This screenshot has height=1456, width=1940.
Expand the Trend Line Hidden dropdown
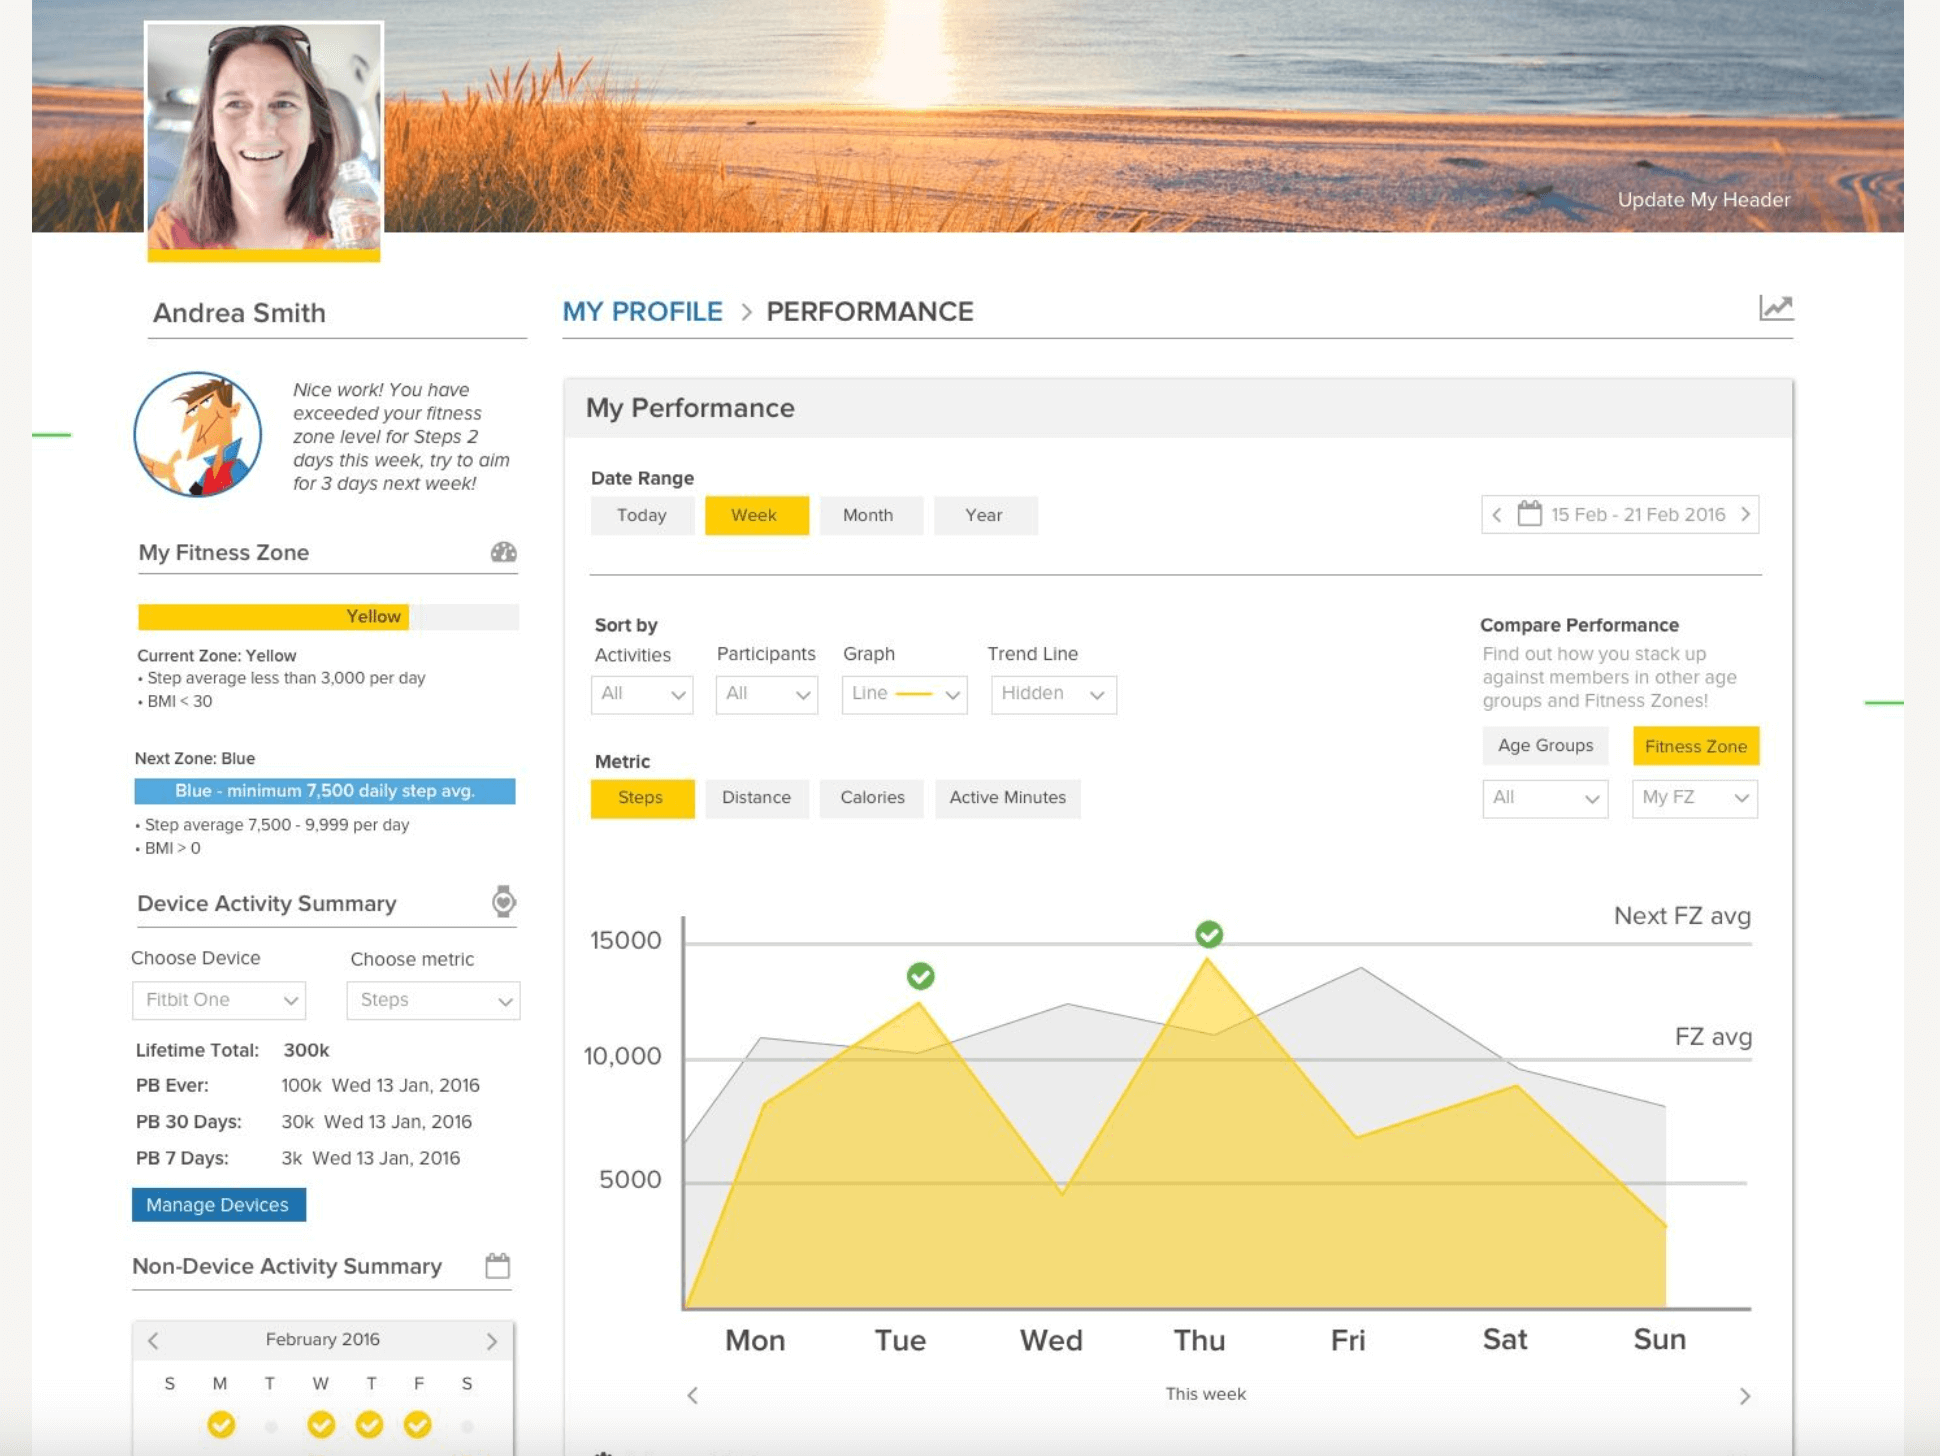click(1052, 694)
